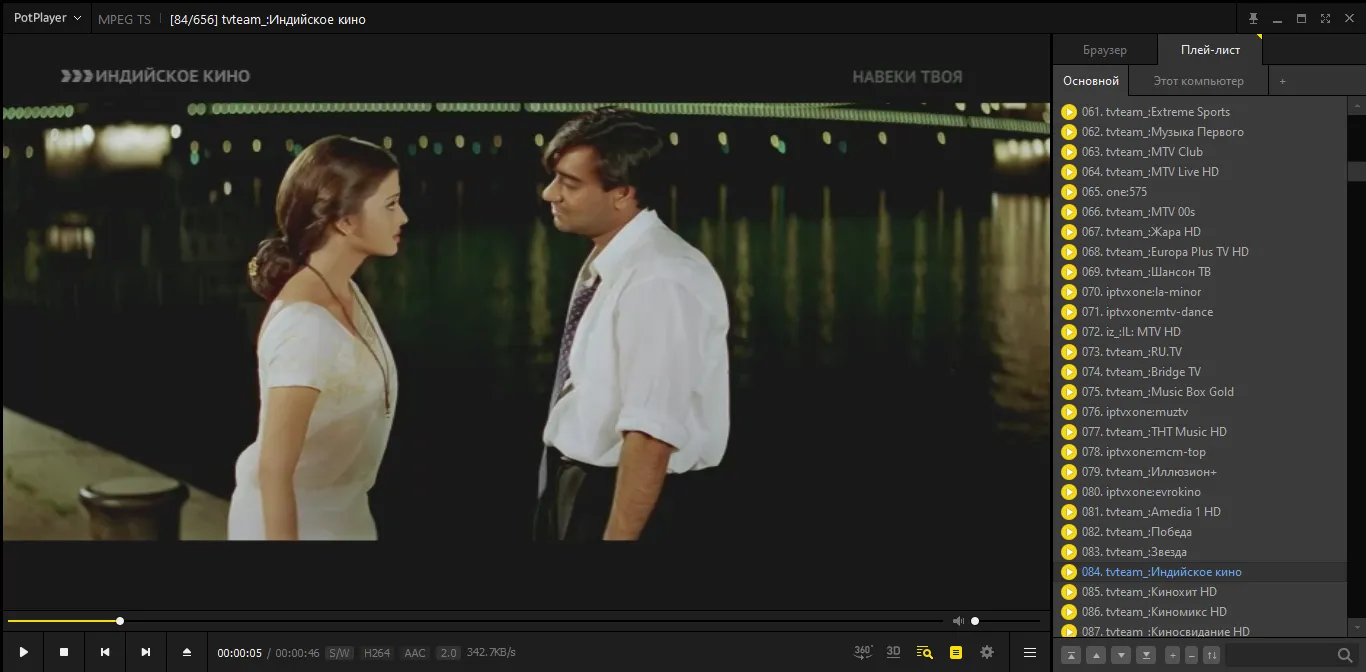
Task: Click the AAC audio codec badge
Action: pyautogui.click(x=415, y=653)
